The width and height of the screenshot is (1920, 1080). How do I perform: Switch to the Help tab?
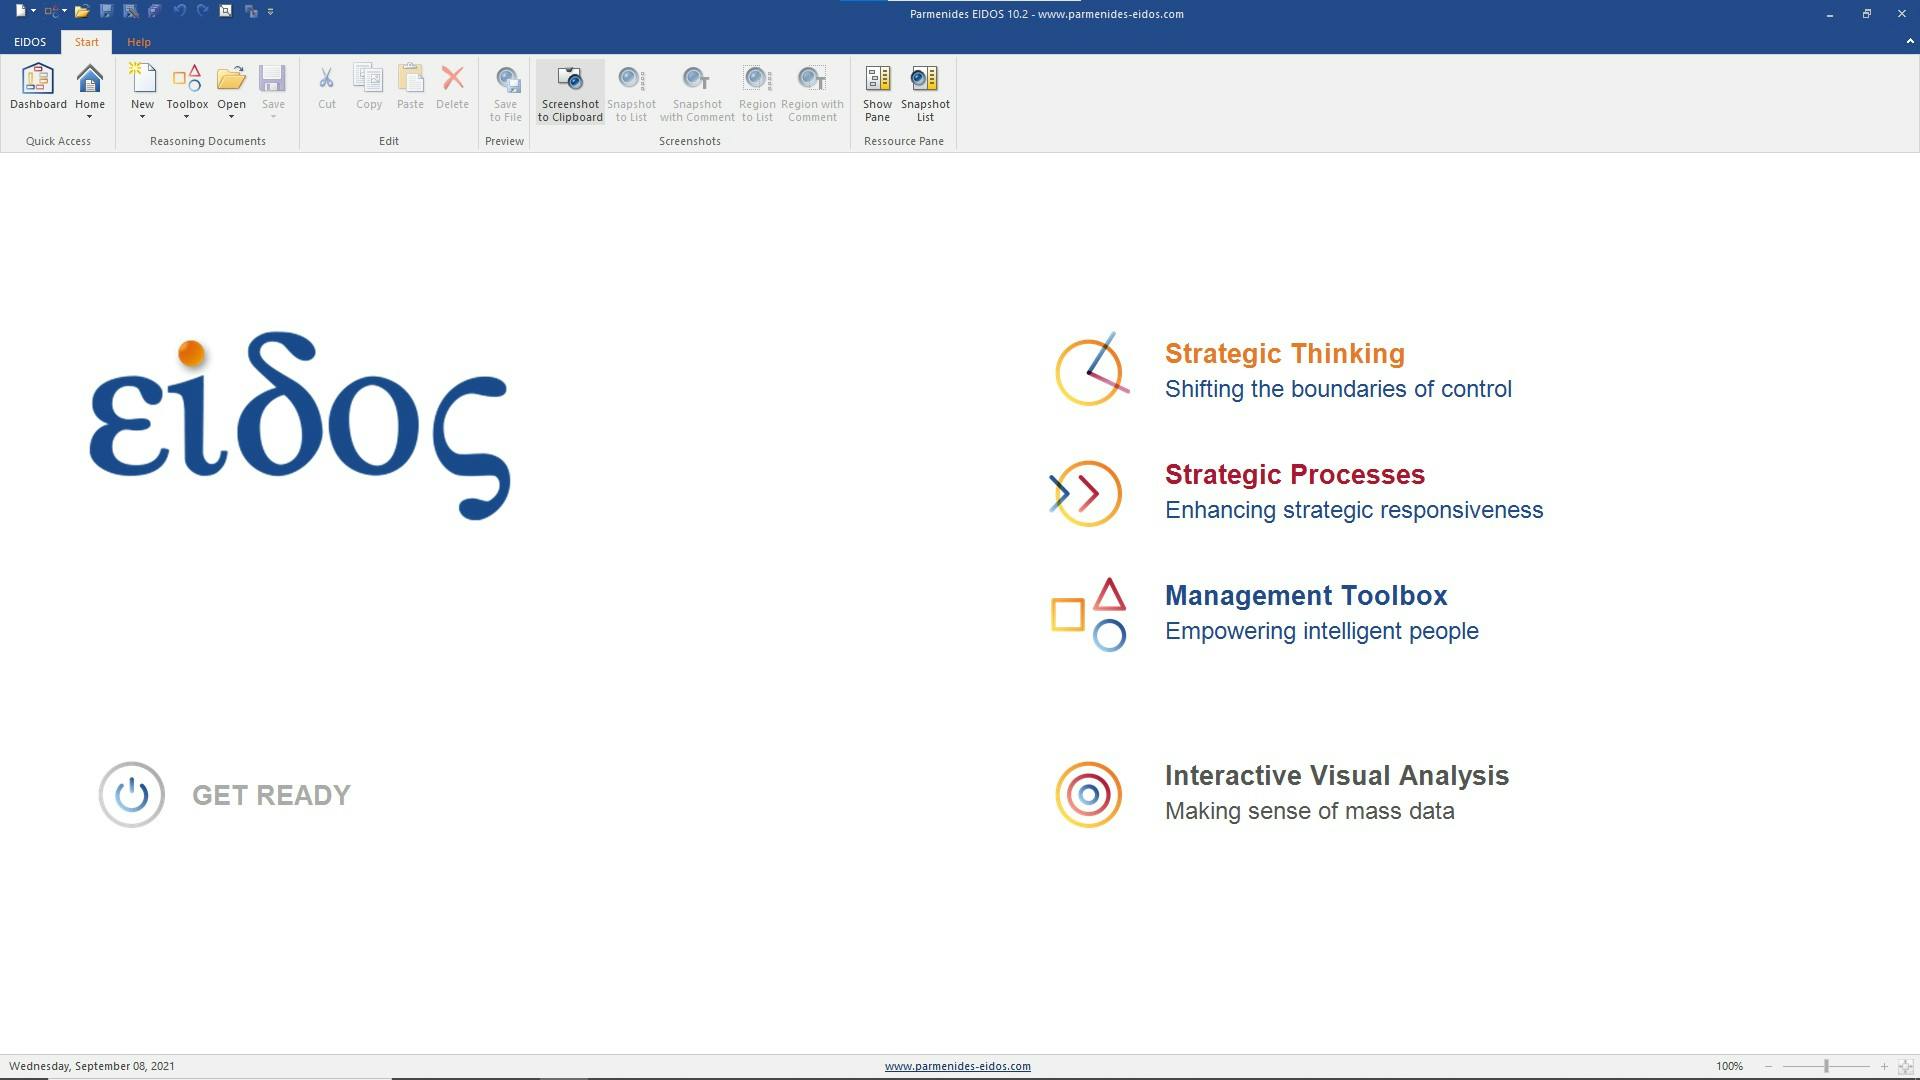pyautogui.click(x=139, y=42)
